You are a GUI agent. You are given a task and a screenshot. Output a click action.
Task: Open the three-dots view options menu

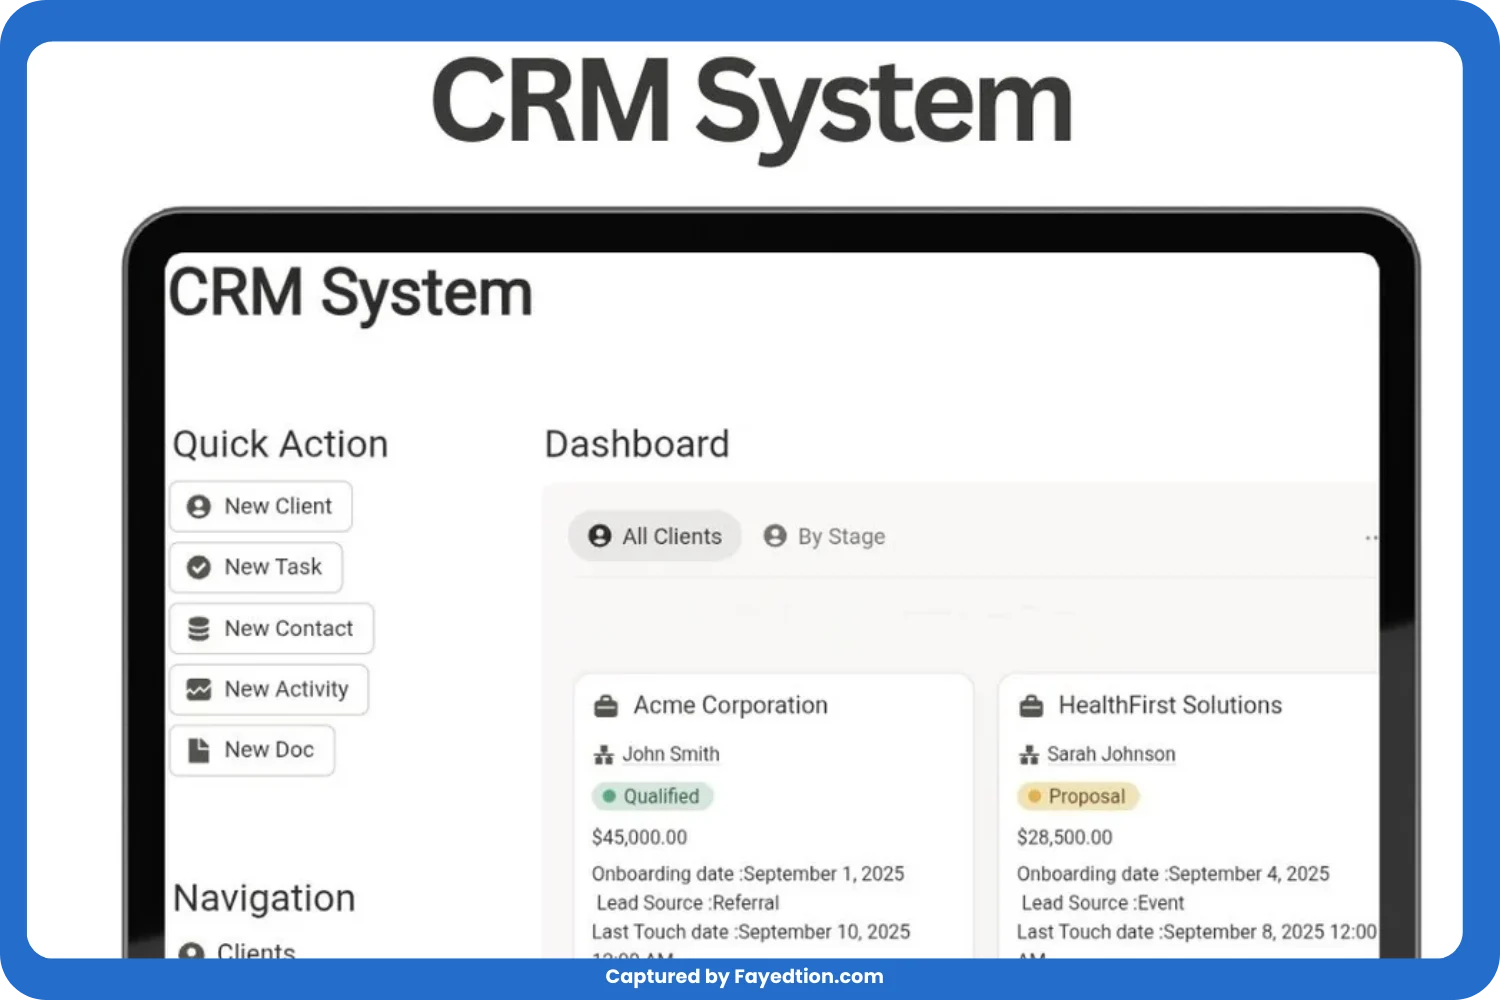[x=1371, y=538]
